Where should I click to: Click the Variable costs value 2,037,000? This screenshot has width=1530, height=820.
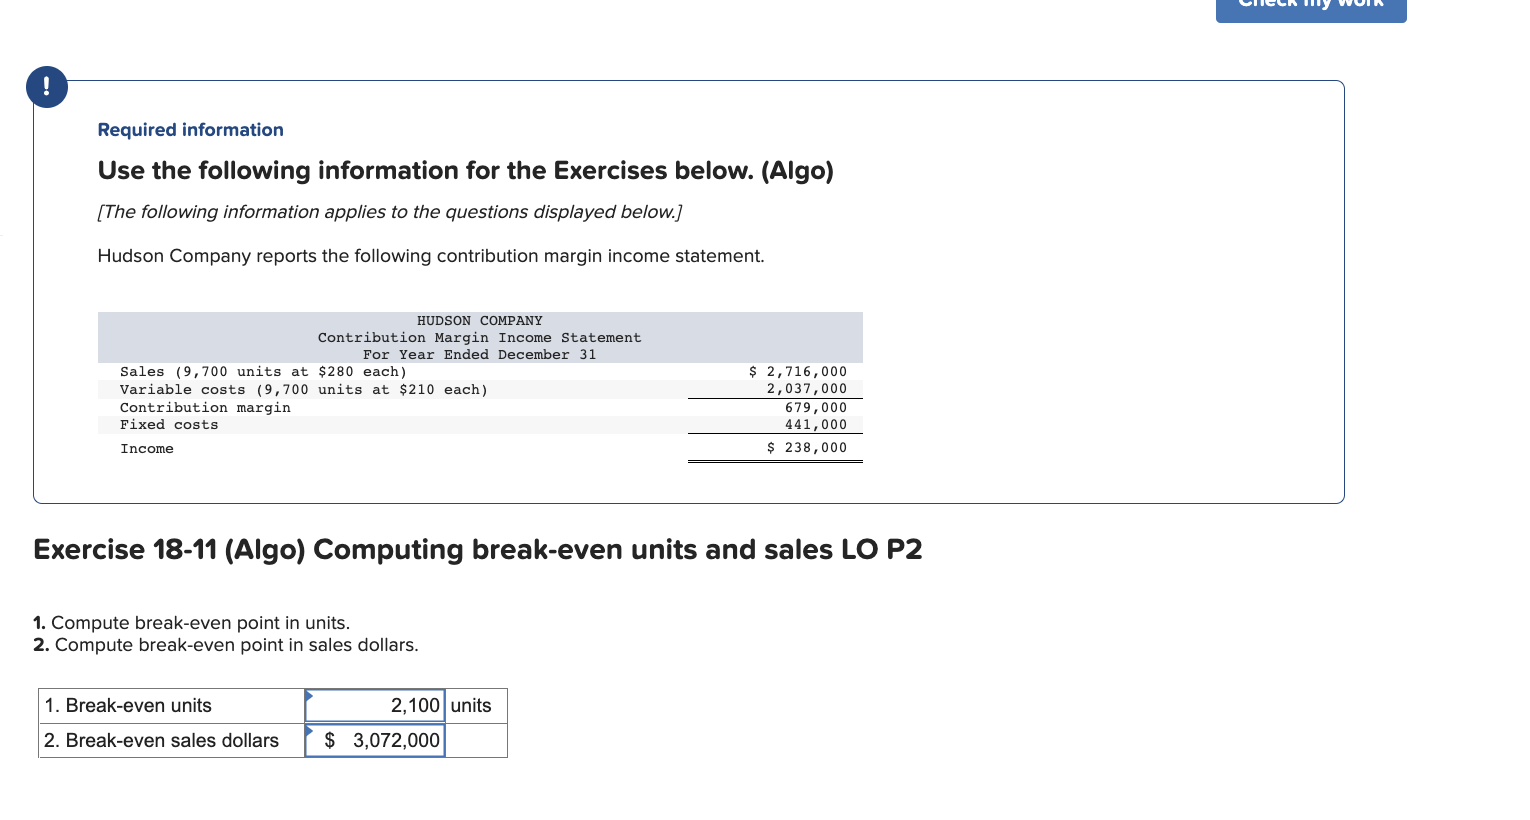click(813, 389)
